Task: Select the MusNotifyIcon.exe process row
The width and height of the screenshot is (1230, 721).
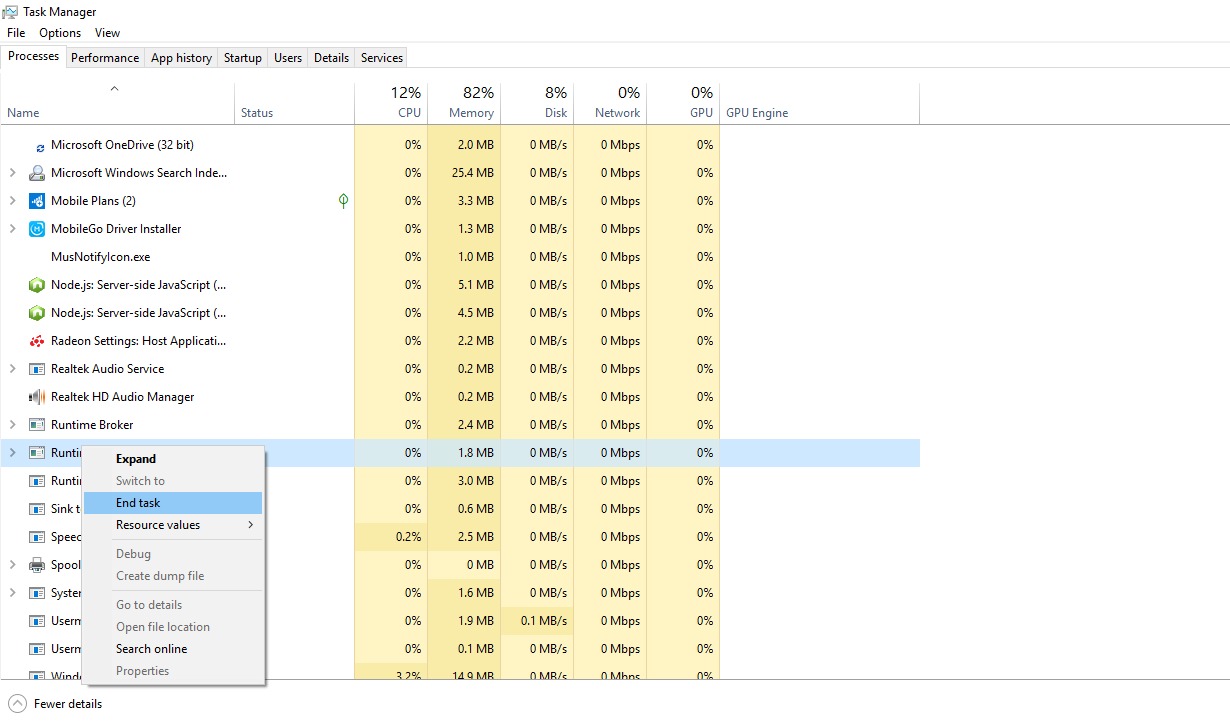Action: coord(460,257)
